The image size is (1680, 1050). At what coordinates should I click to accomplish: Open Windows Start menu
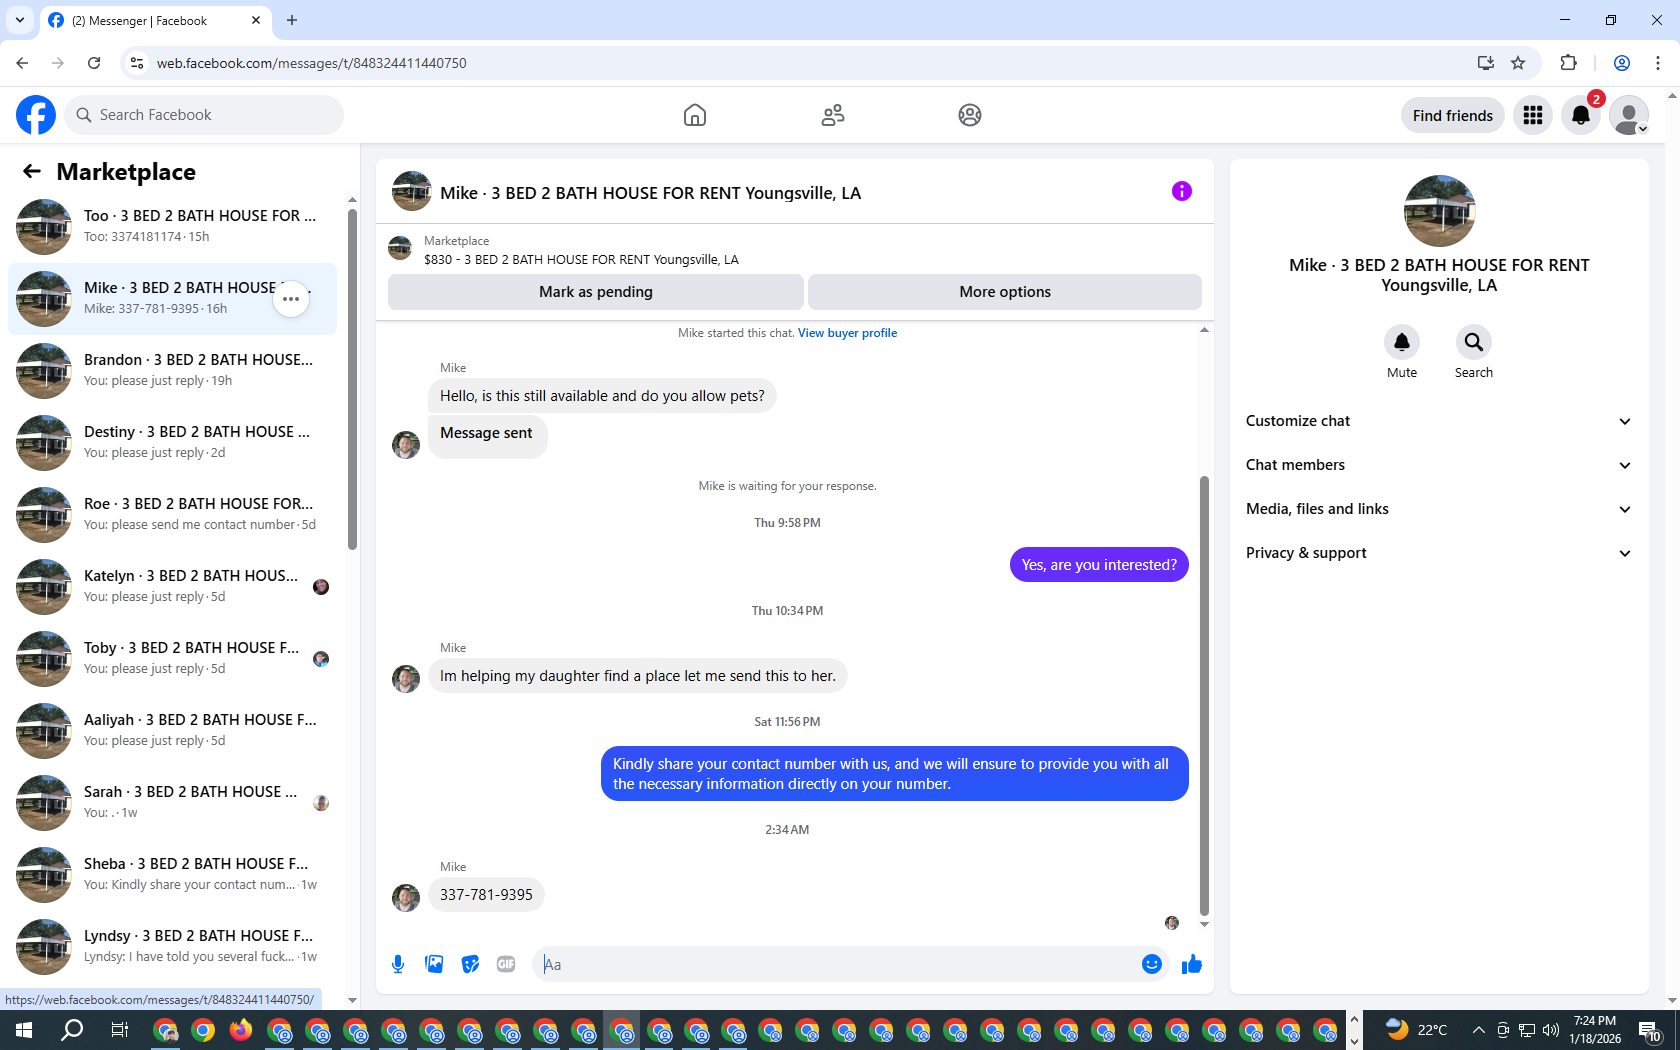coord(24,1030)
